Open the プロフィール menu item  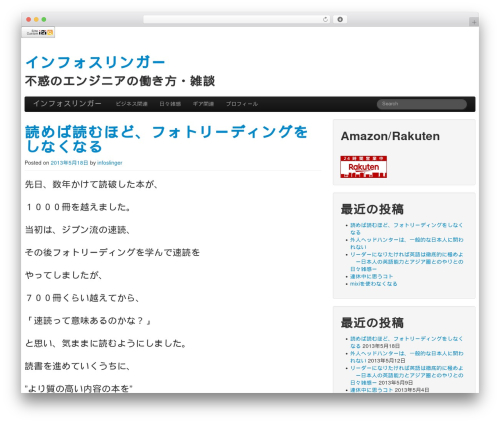point(242,104)
